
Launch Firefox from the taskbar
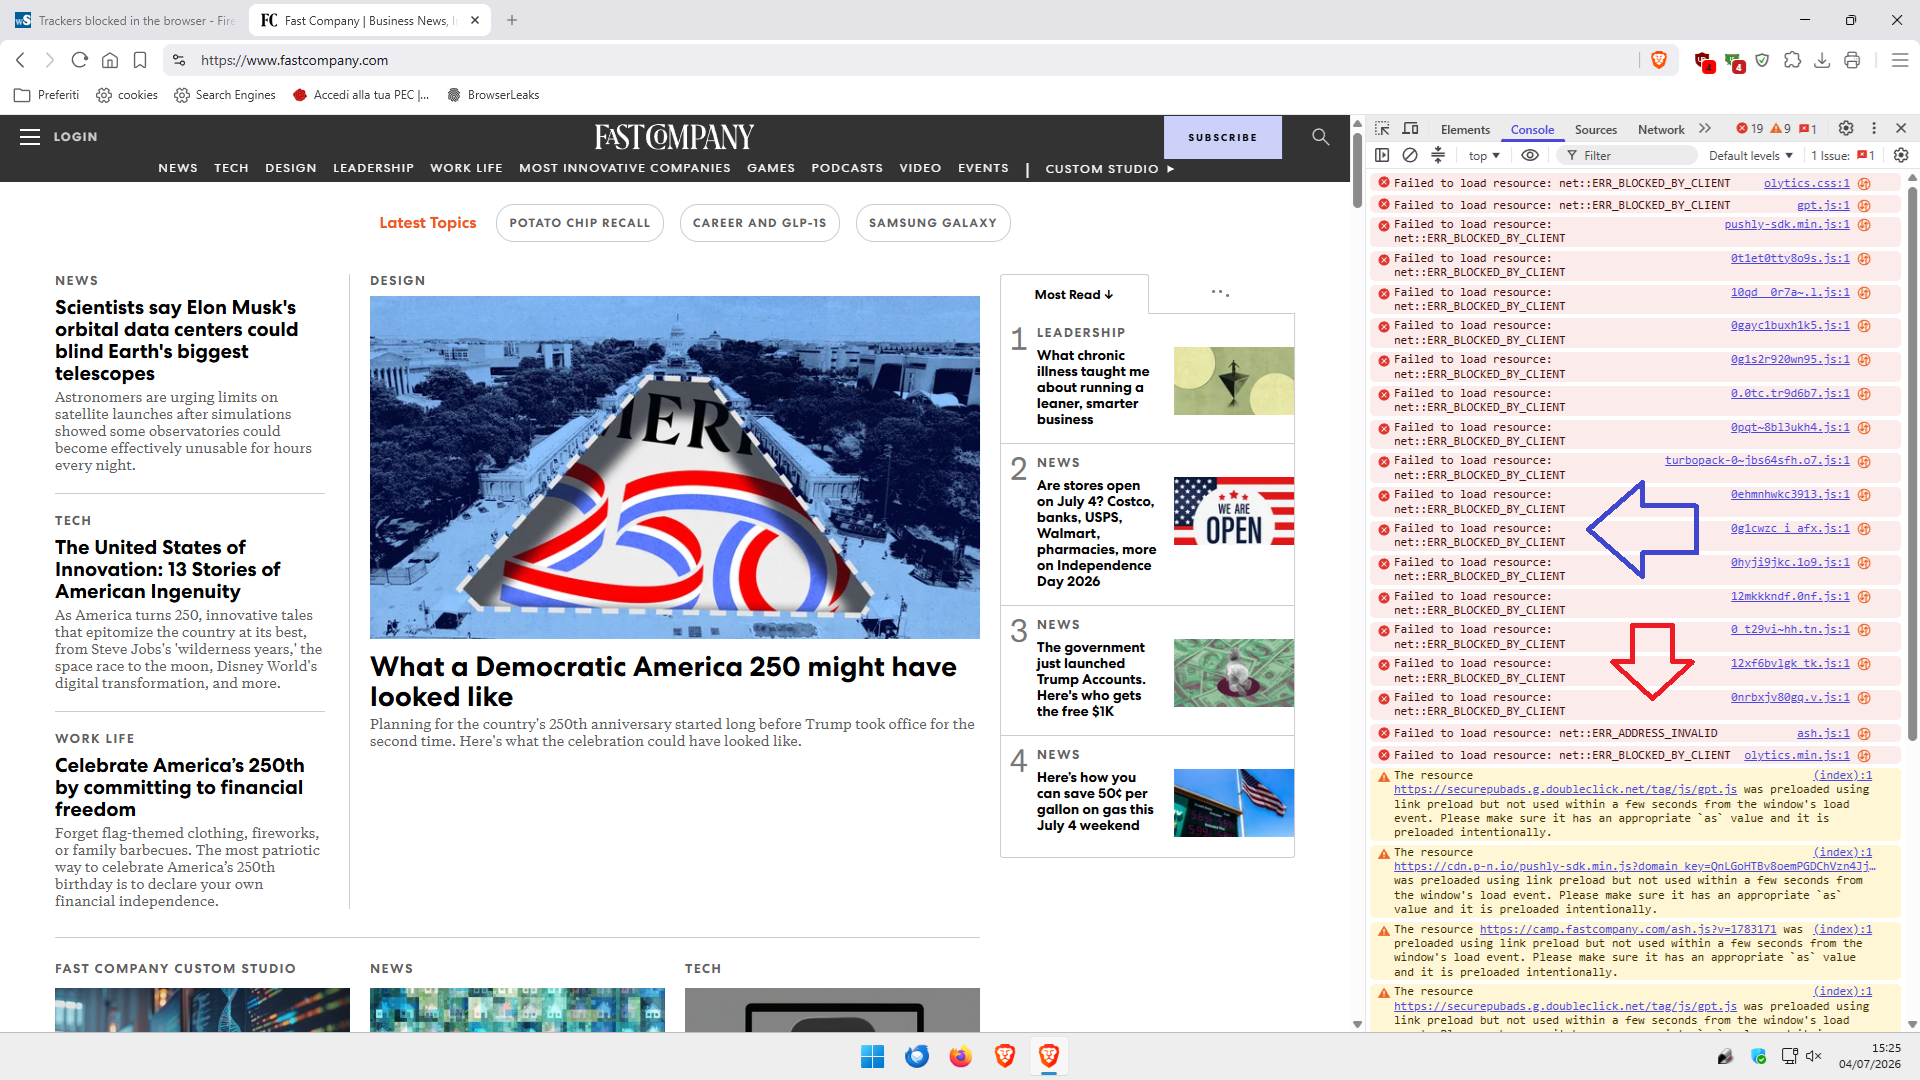pyautogui.click(x=961, y=1056)
